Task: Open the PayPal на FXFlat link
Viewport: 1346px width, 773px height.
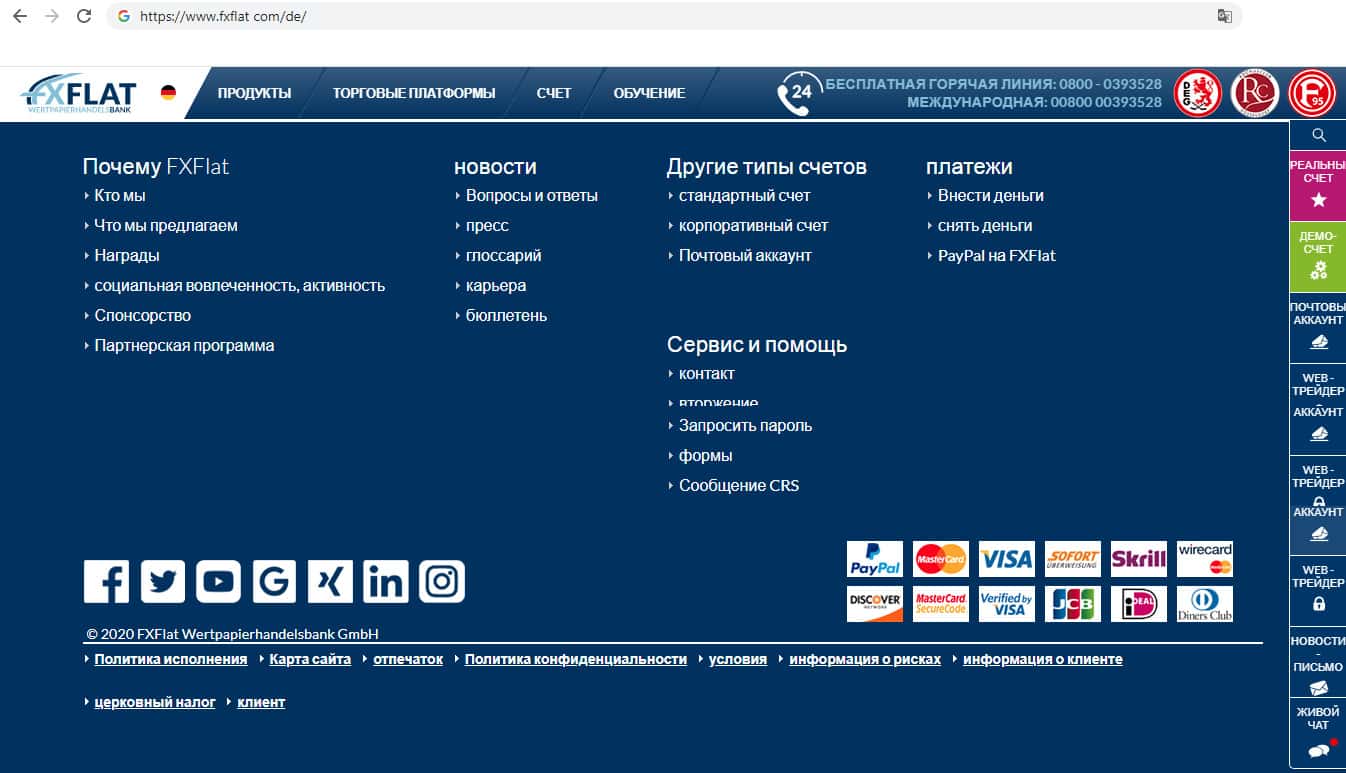Action: coord(997,256)
